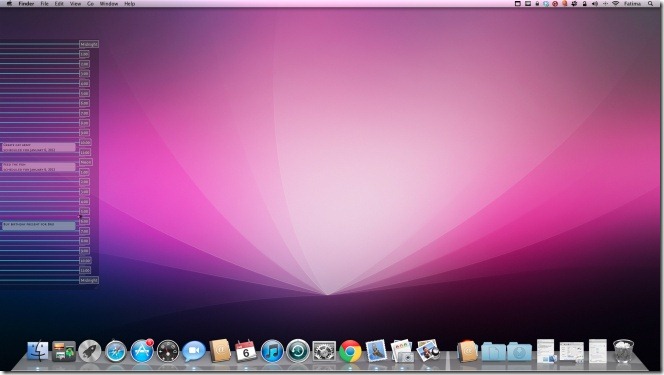The height and width of the screenshot is (375, 664).
Task: Open the Help menu
Action: pos(130,3)
